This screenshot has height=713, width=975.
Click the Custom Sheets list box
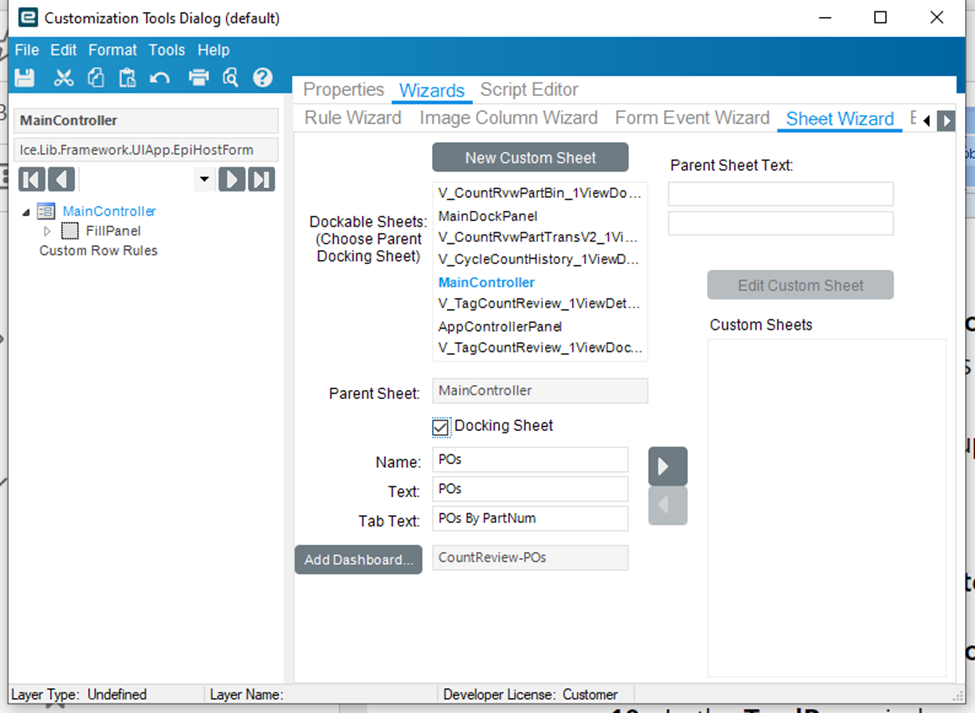827,507
